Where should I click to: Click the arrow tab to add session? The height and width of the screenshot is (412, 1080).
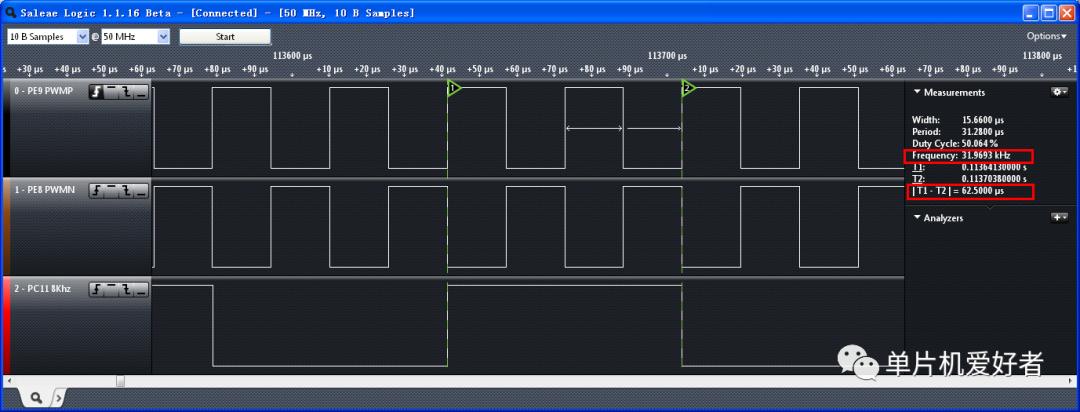pyautogui.click(x=59, y=397)
